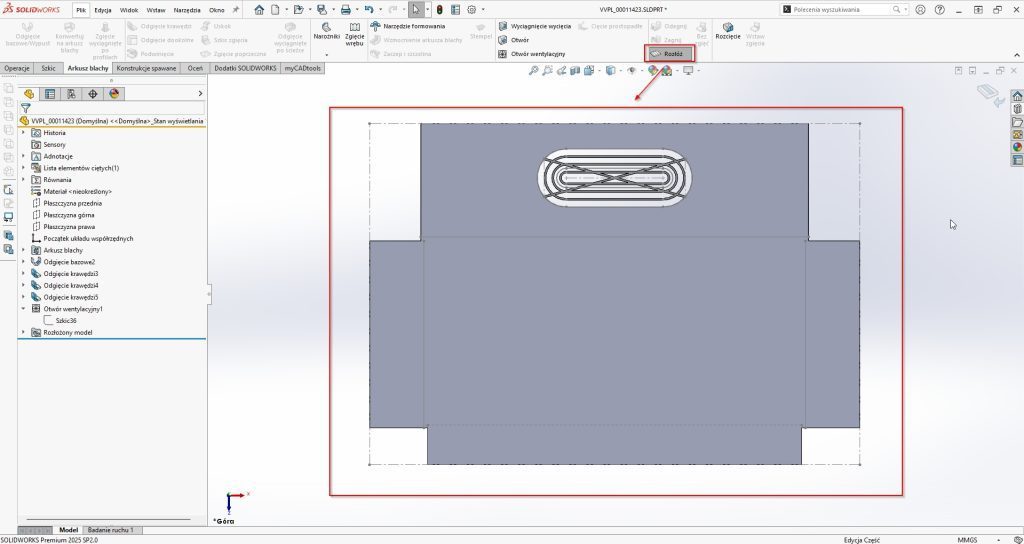Image resolution: width=1024 pixels, height=544 pixels.
Task: Launch the Otwór hole wizard
Action: pyautogui.click(x=513, y=40)
